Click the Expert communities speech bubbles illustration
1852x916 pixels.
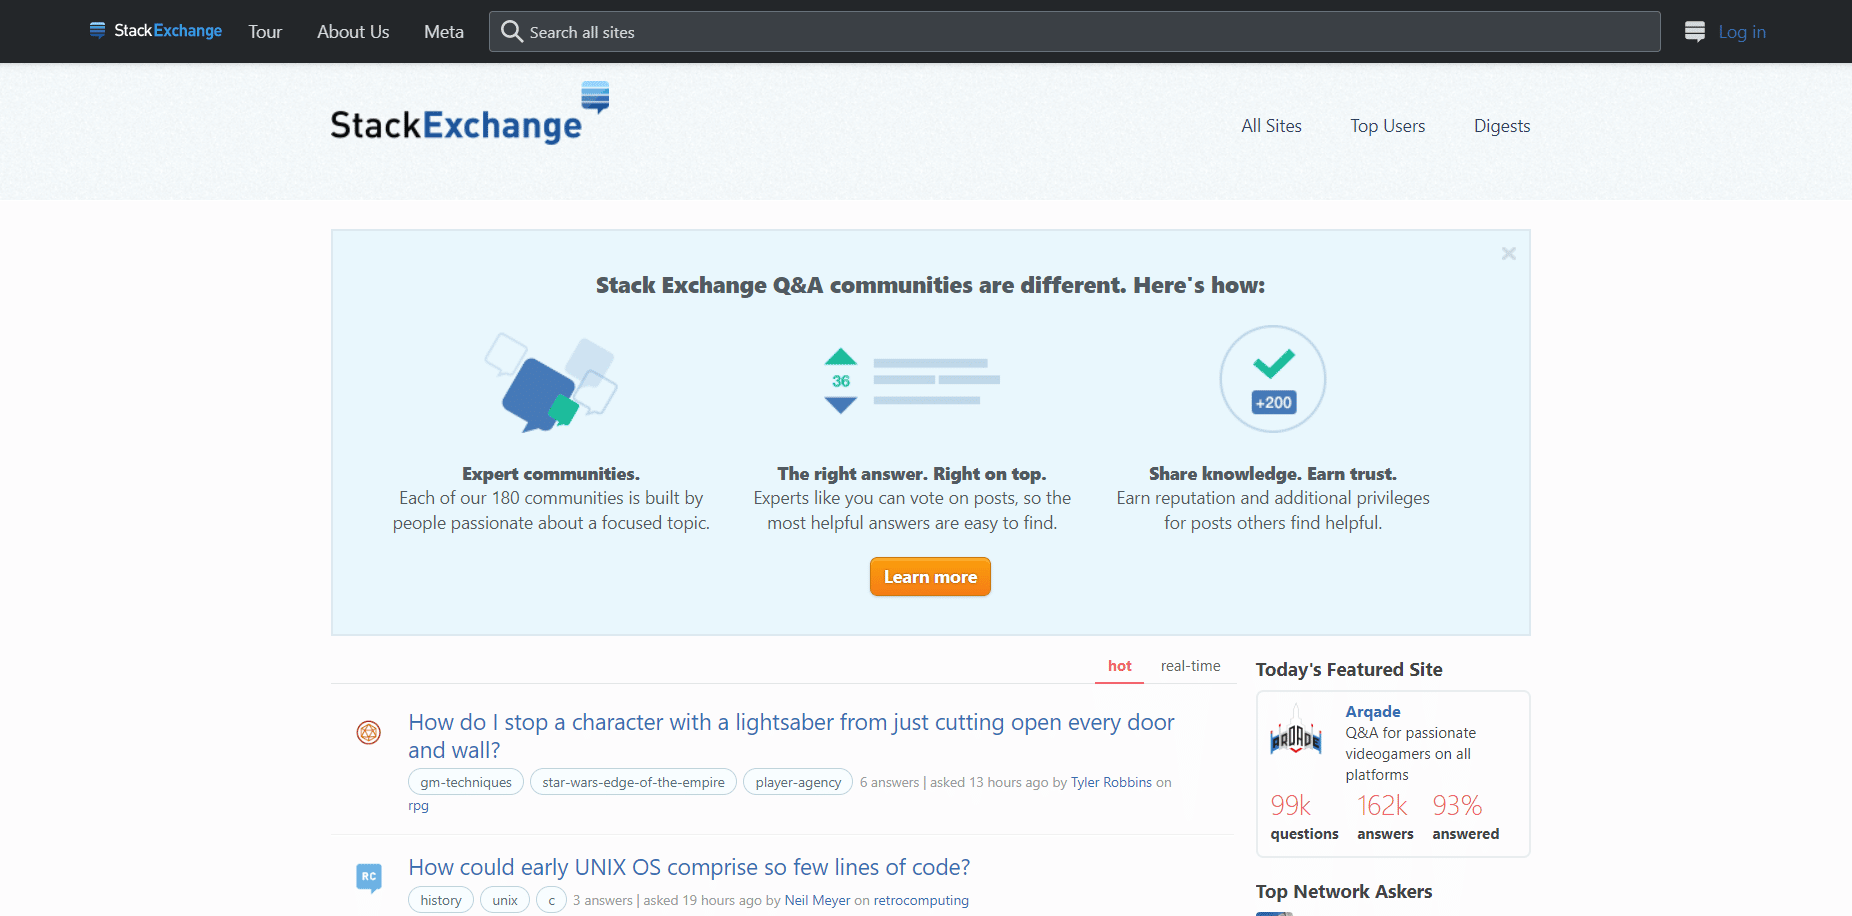coord(551,383)
